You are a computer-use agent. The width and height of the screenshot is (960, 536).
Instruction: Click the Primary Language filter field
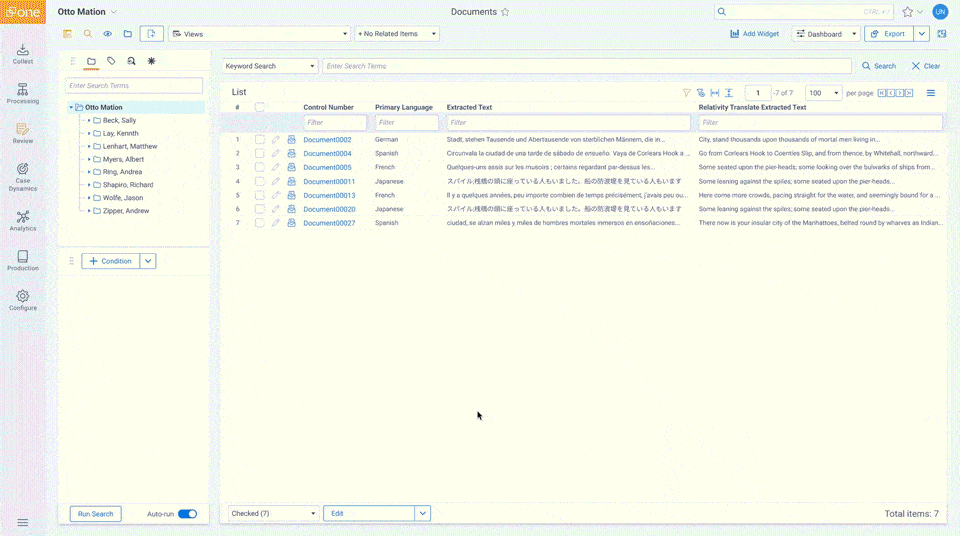tap(407, 123)
